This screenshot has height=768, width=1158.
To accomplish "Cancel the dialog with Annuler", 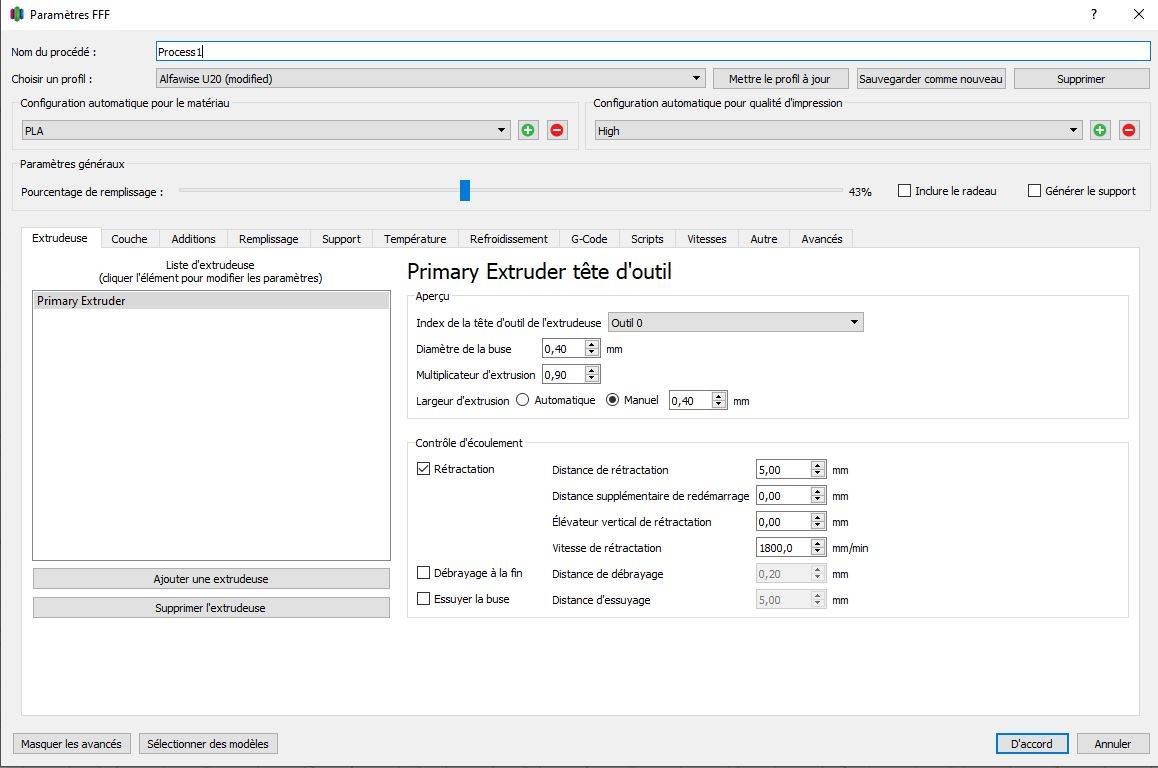I will tap(1113, 744).
